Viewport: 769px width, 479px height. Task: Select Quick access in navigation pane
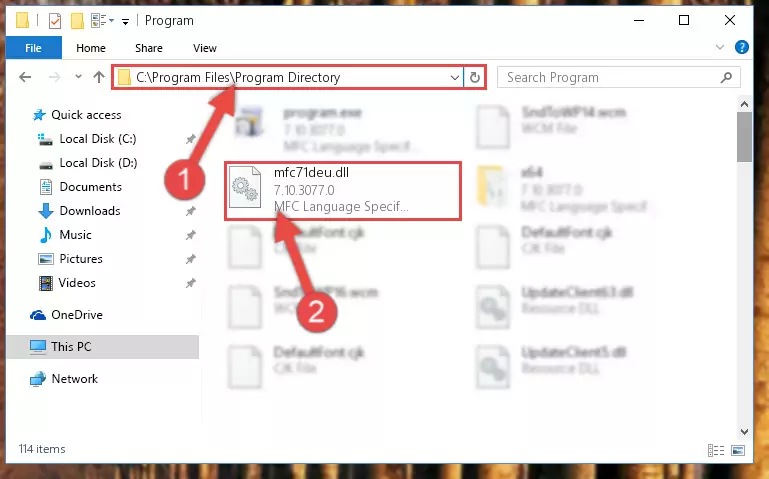click(86, 115)
